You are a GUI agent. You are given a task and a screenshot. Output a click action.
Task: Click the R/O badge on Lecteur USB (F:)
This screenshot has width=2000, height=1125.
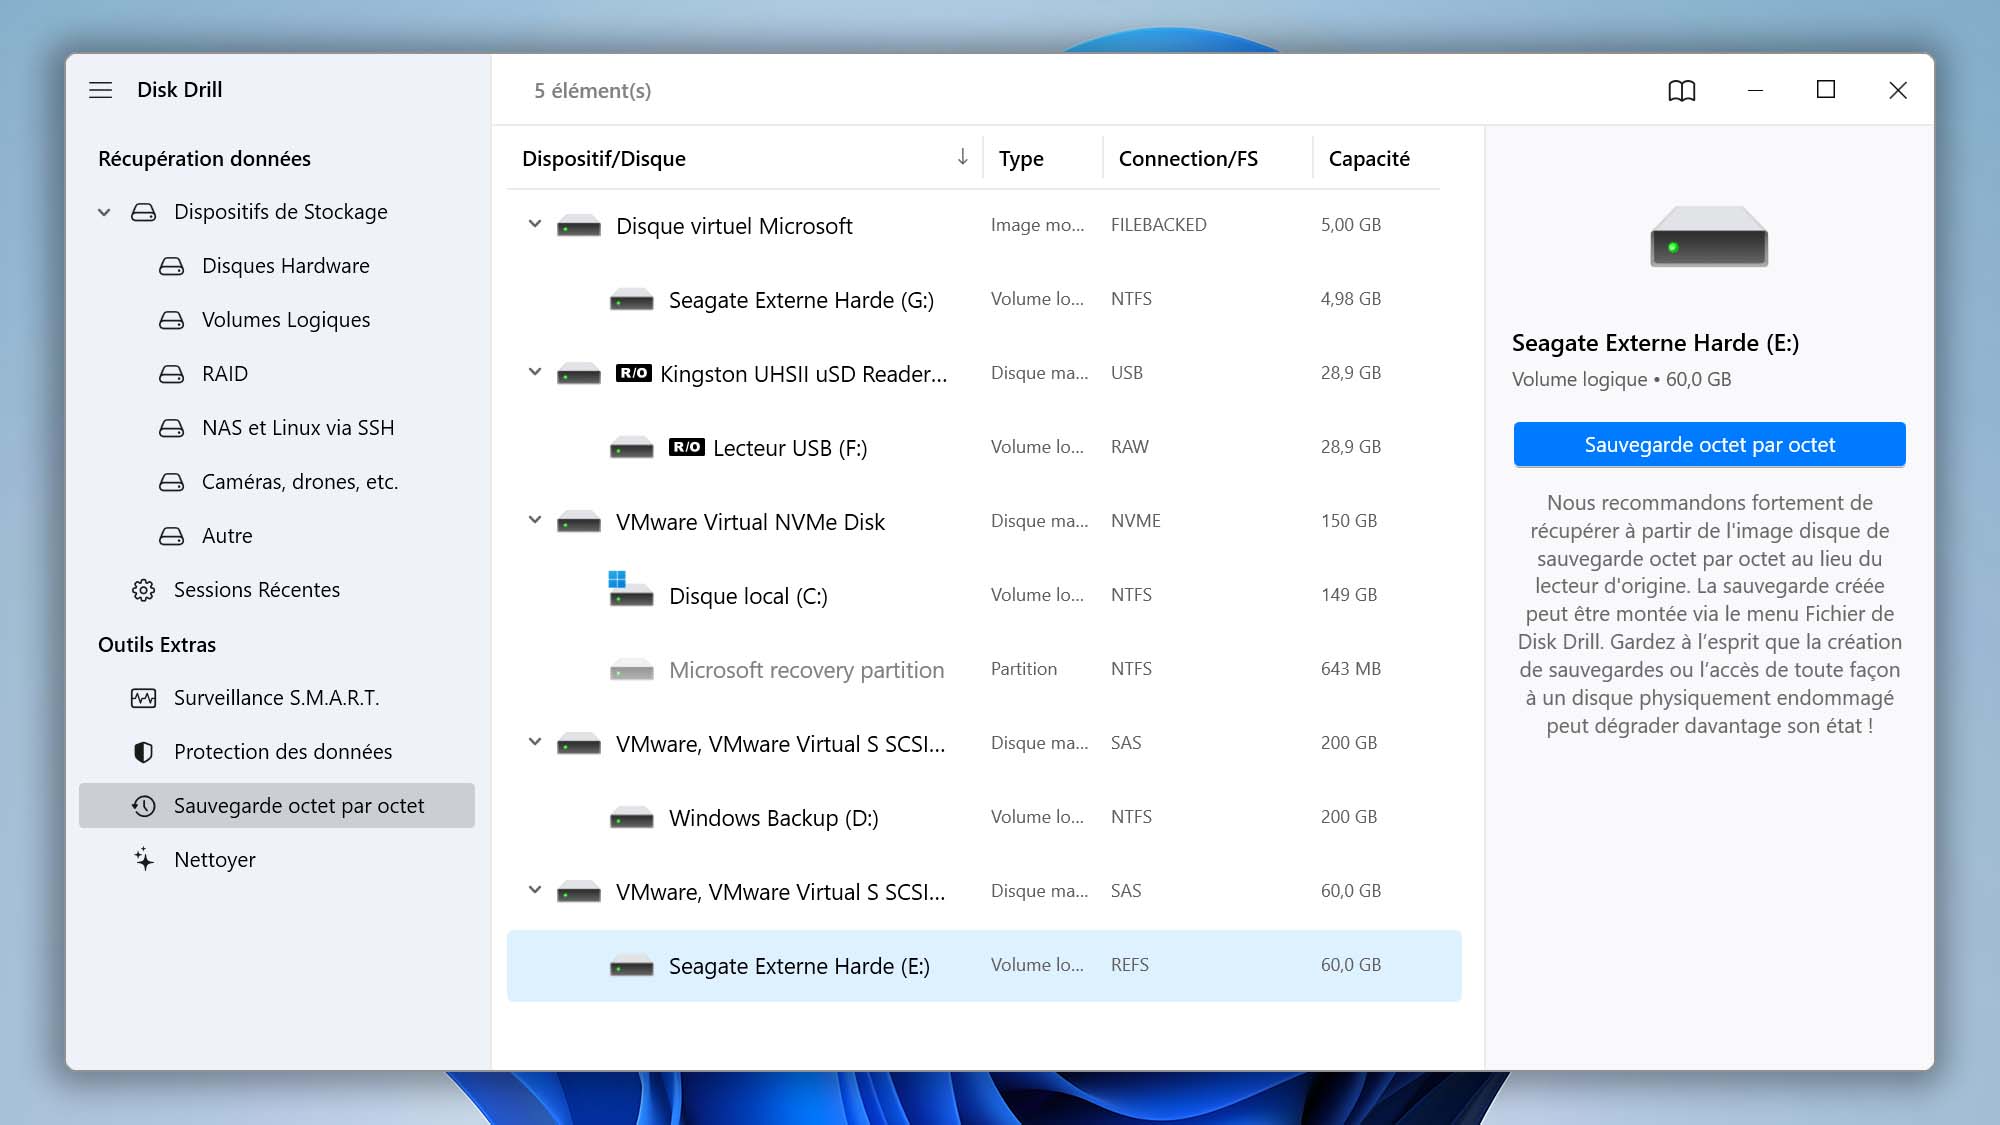pos(687,447)
